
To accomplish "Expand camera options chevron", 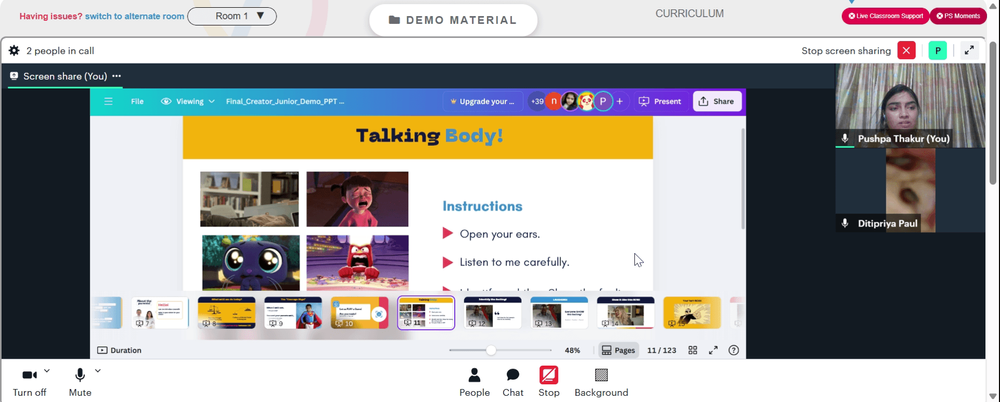I will [47, 371].
